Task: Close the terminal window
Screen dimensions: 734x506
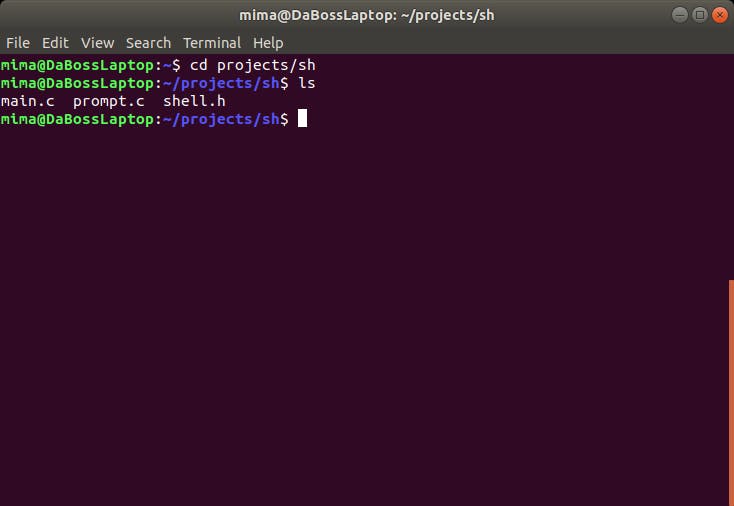Action: point(719,15)
